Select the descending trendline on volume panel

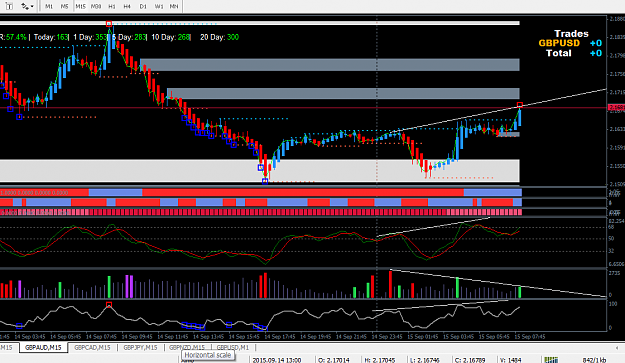pos(498,283)
